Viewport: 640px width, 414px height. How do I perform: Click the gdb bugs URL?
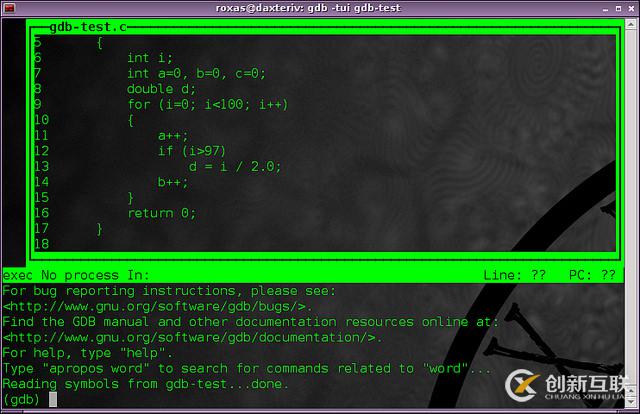[157, 306]
